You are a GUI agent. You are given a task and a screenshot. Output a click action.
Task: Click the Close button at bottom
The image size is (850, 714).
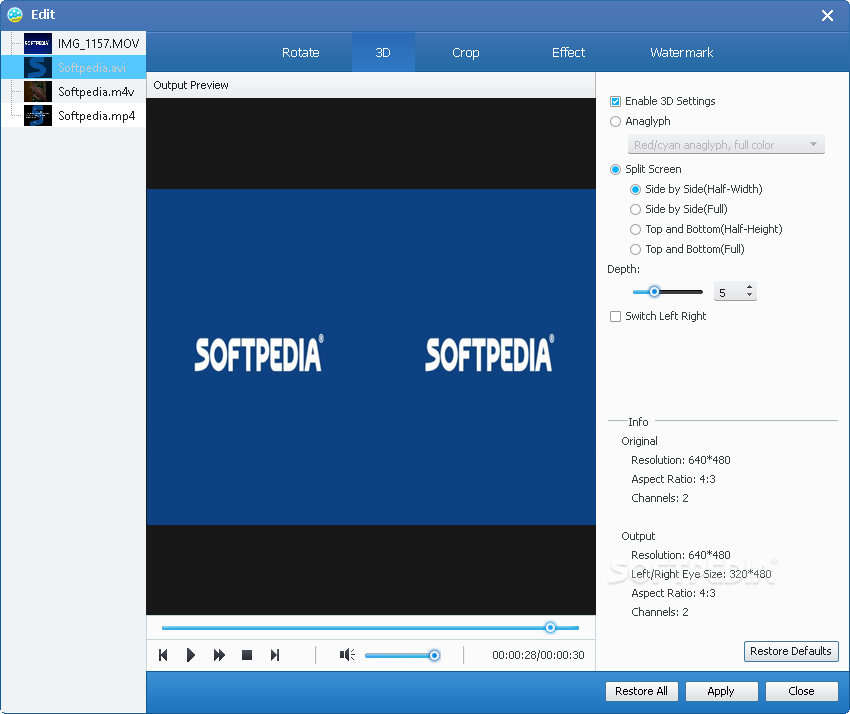tap(801, 691)
